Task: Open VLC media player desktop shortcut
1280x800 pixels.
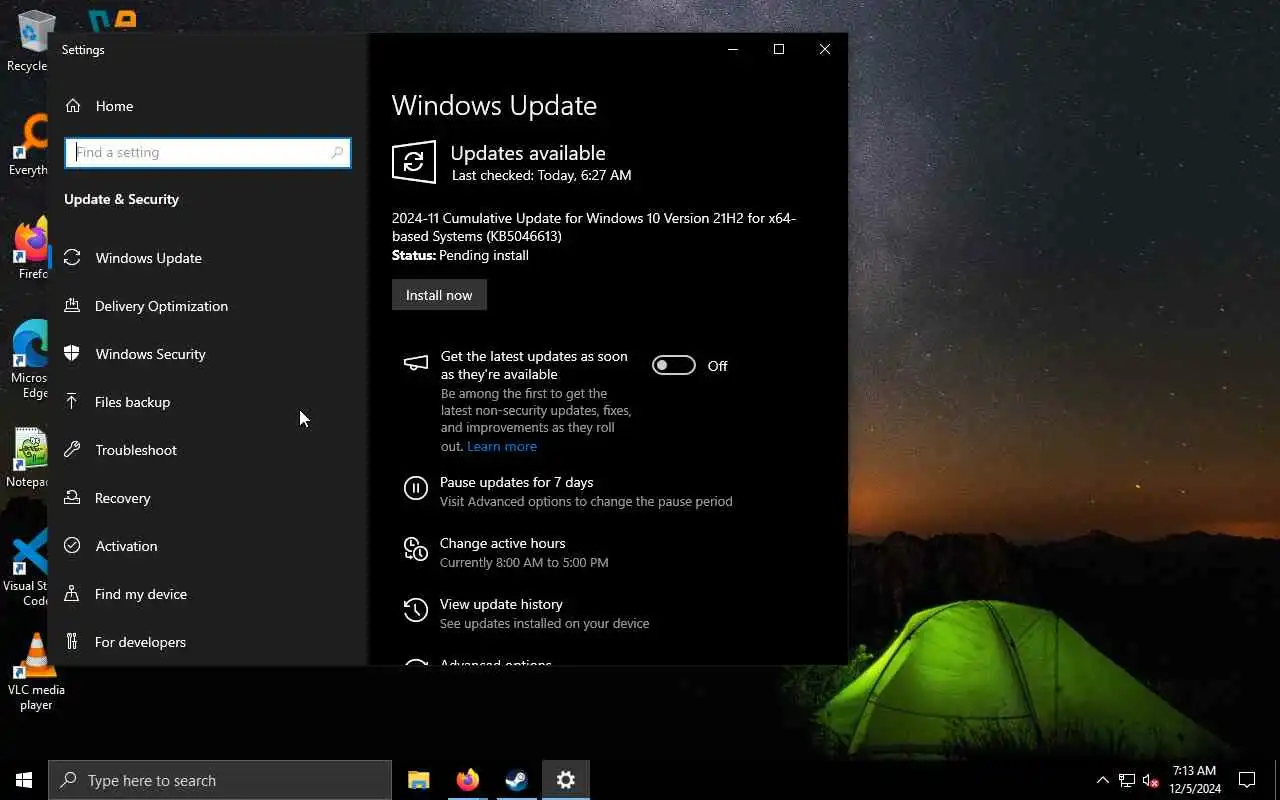Action: coord(36,672)
